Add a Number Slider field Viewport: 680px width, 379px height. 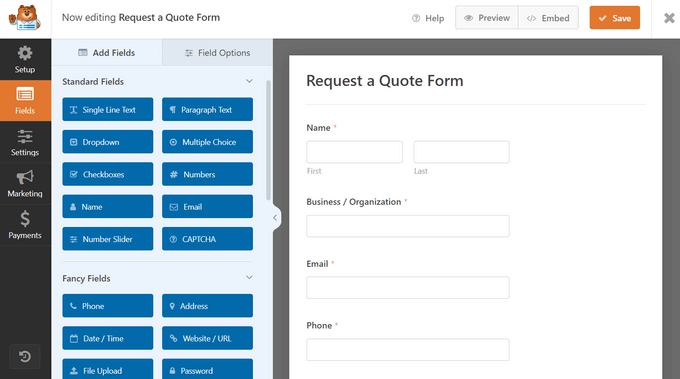(x=108, y=239)
